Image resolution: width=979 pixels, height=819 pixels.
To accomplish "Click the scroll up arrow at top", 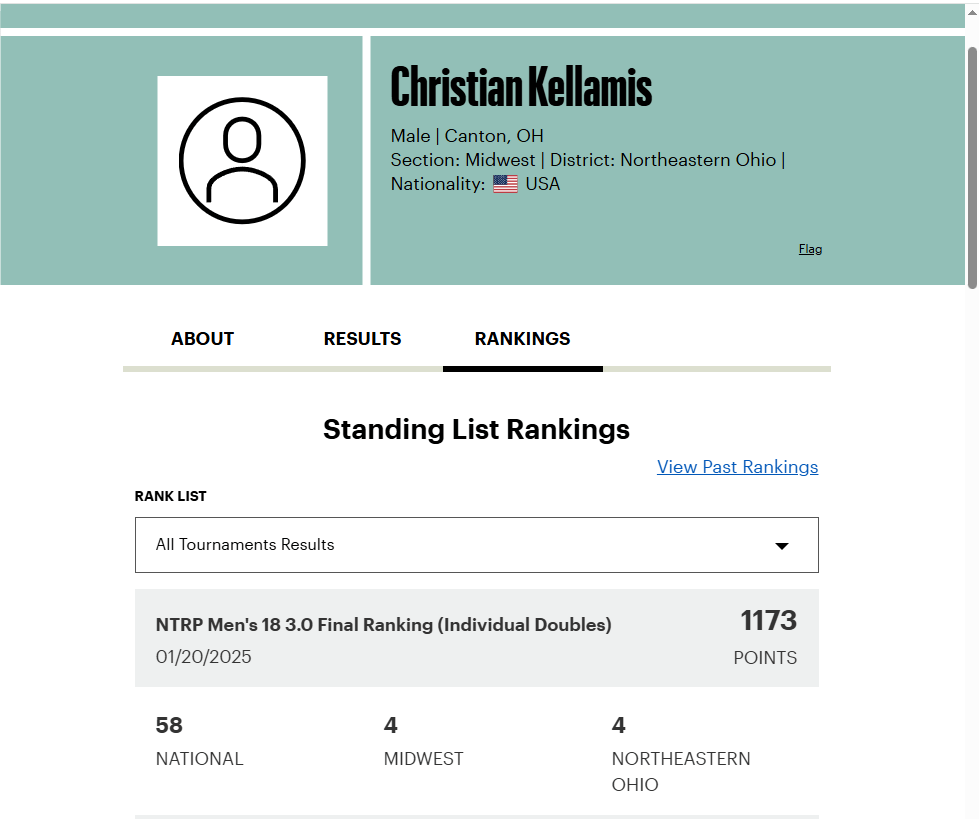I will pos(972,11).
